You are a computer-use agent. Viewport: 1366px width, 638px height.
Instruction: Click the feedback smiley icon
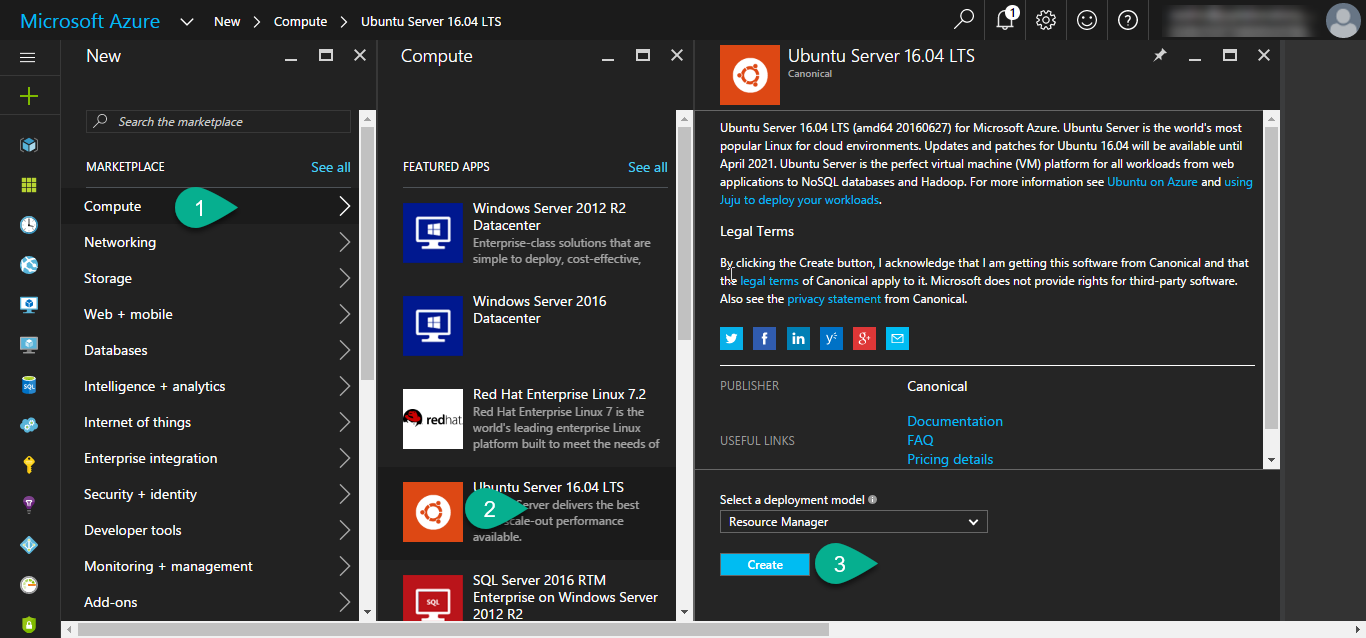pos(1087,20)
